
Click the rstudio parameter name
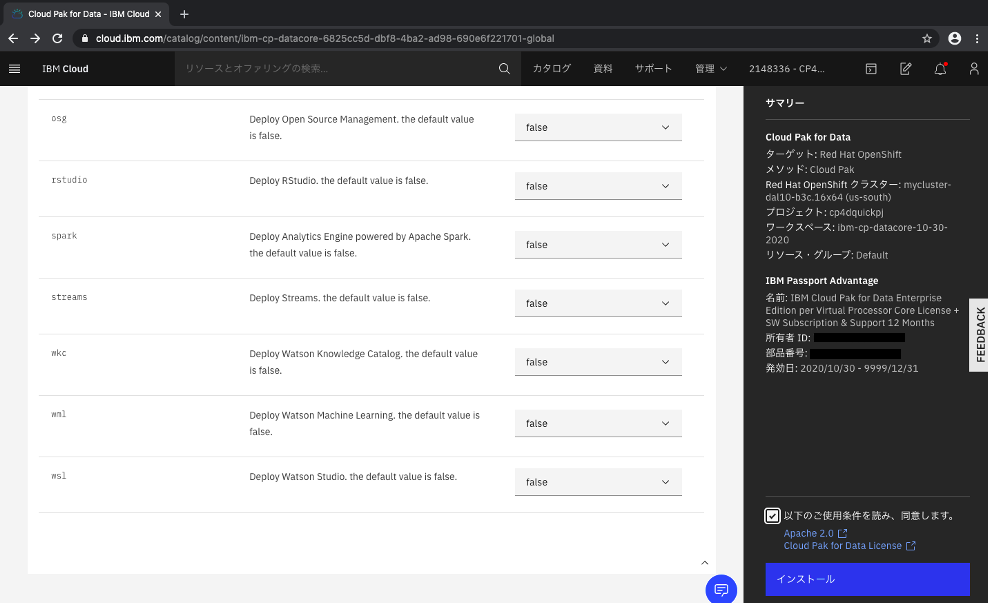(69, 180)
